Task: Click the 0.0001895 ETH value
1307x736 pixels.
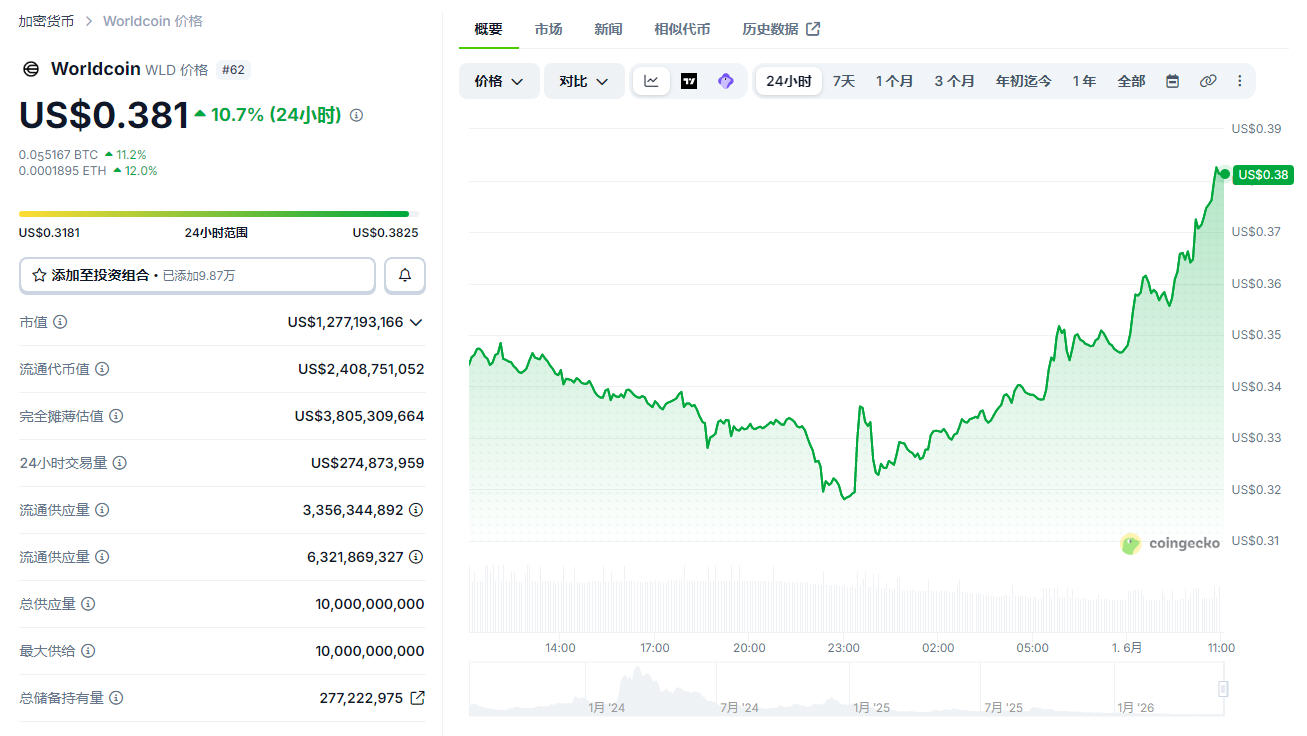Action: (63, 171)
